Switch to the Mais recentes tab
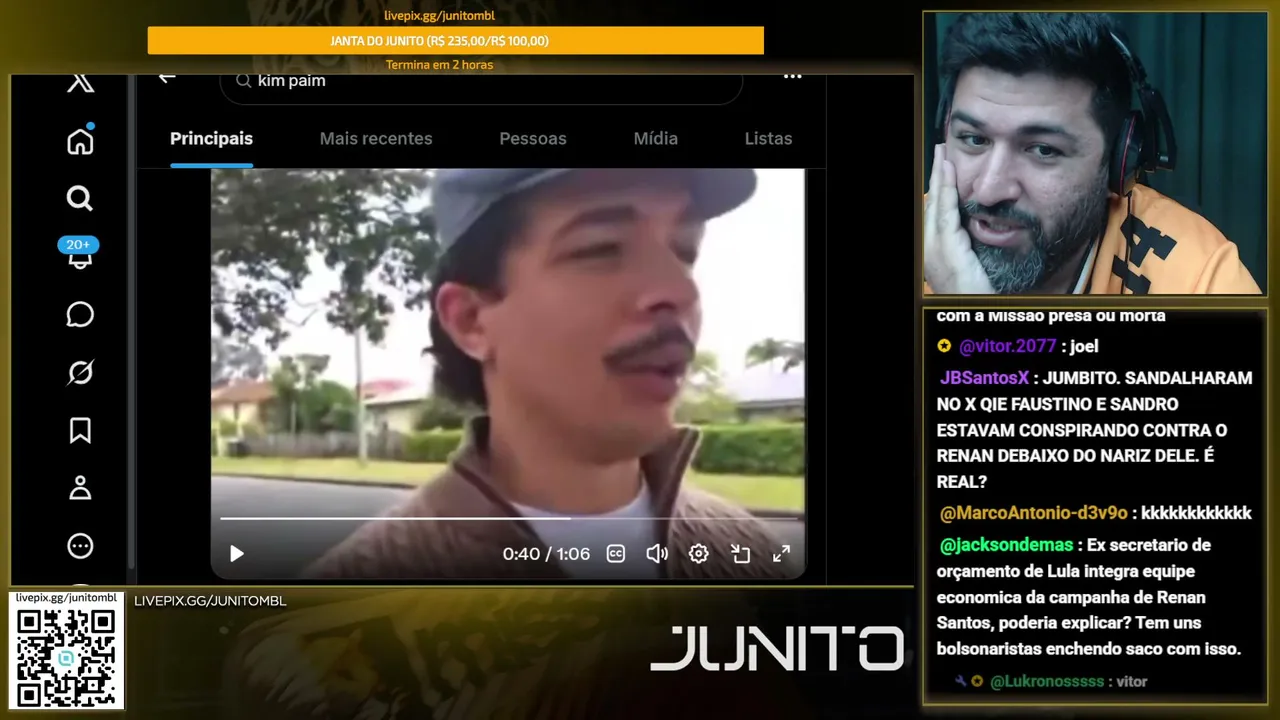 tap(376, 139)
